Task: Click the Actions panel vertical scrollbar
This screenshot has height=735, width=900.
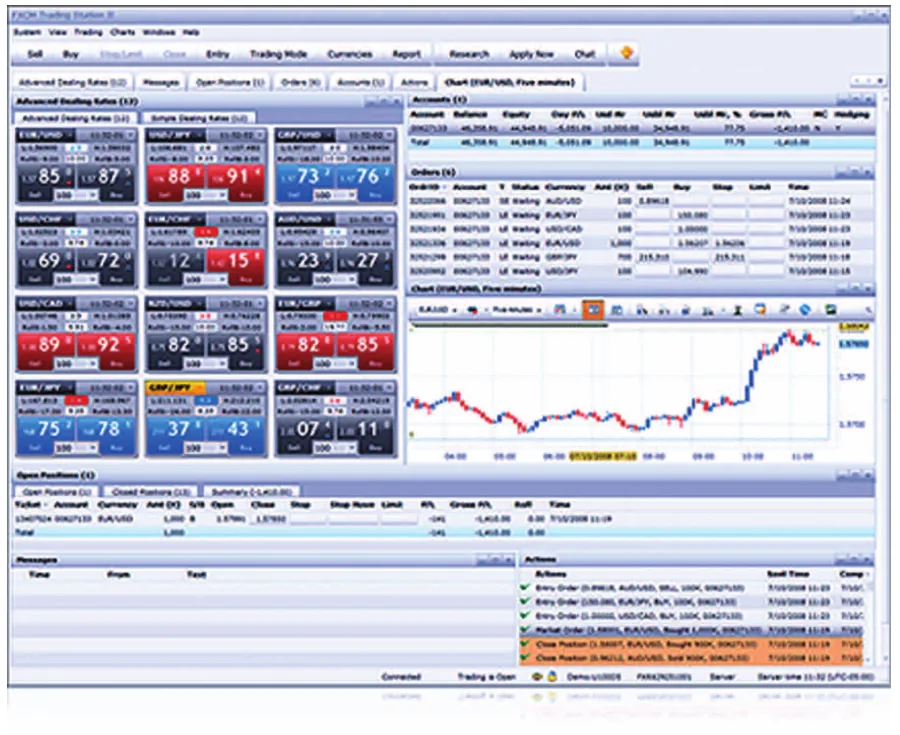Action: pyautogui.click(x=867, y=623)
